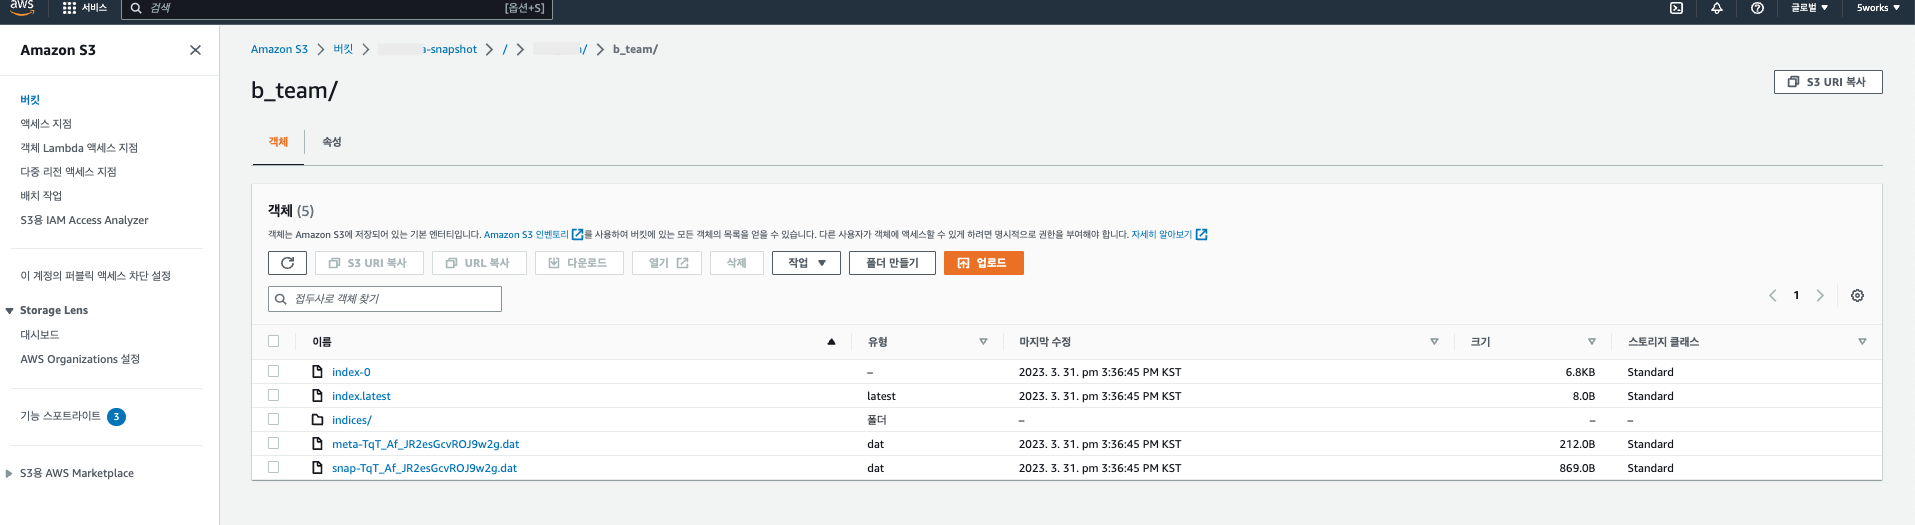Open external link icon next to Amazon S3 inventory

(577, 235)
